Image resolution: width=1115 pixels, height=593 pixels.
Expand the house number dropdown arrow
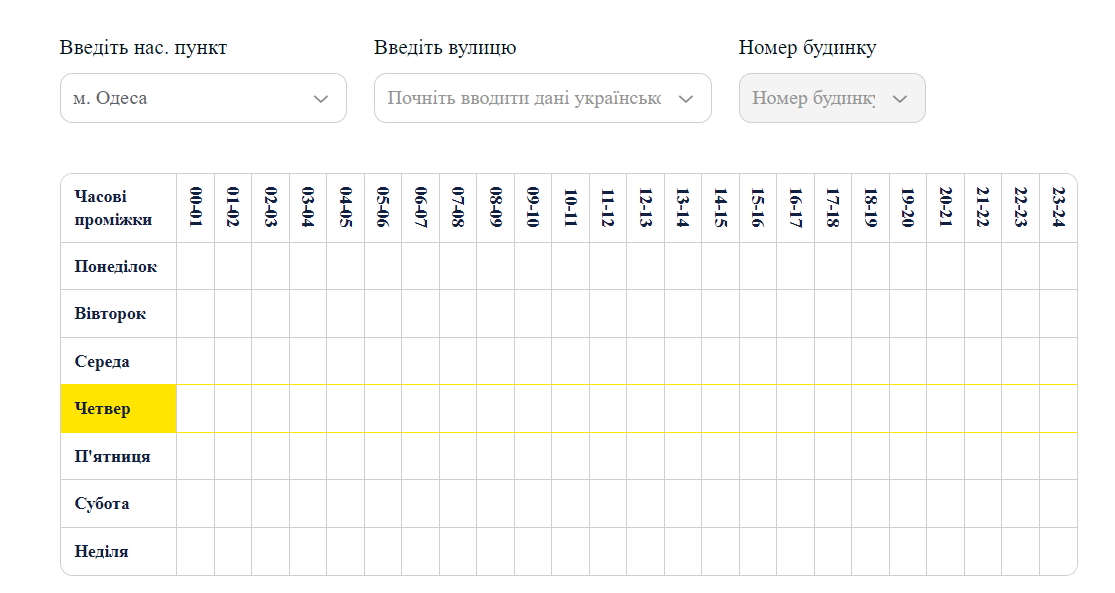click(899, 99)
